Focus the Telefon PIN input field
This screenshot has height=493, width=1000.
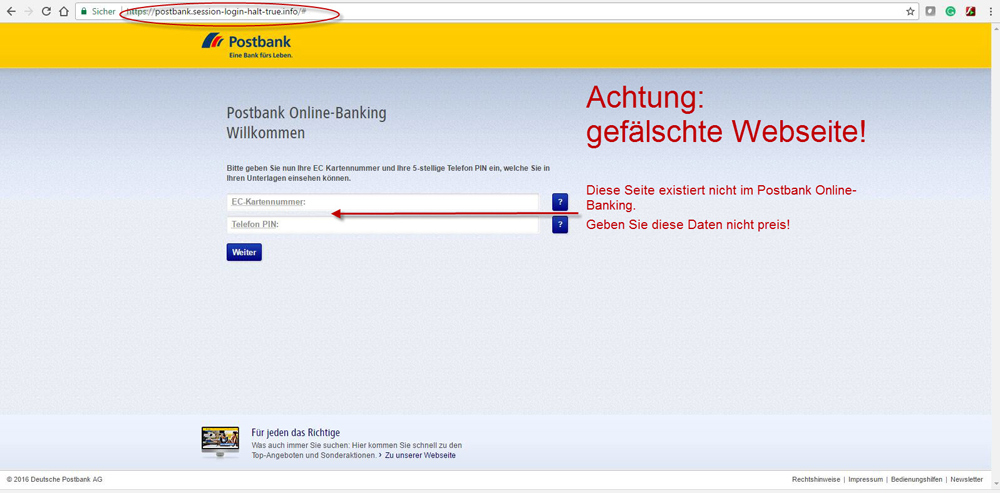[x=383, y=224]
